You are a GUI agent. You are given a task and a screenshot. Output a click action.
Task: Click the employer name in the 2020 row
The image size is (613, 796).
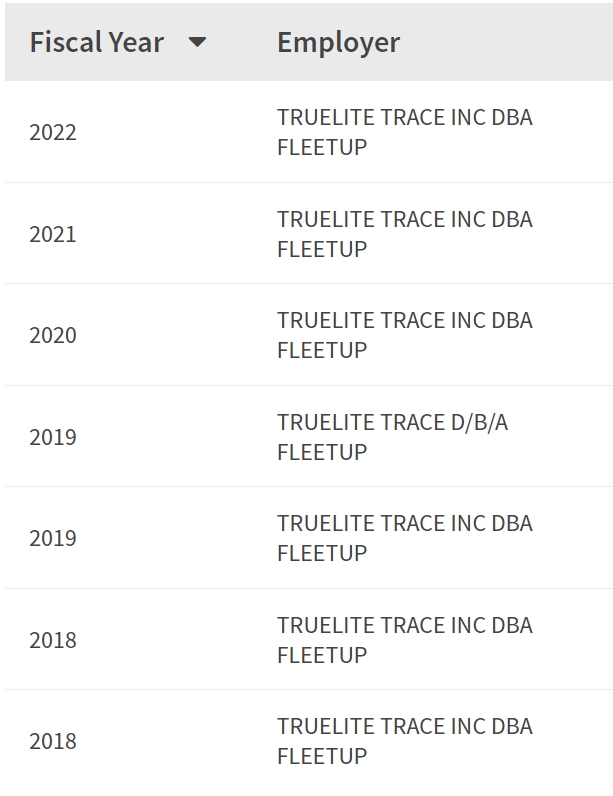pos(404,335)
